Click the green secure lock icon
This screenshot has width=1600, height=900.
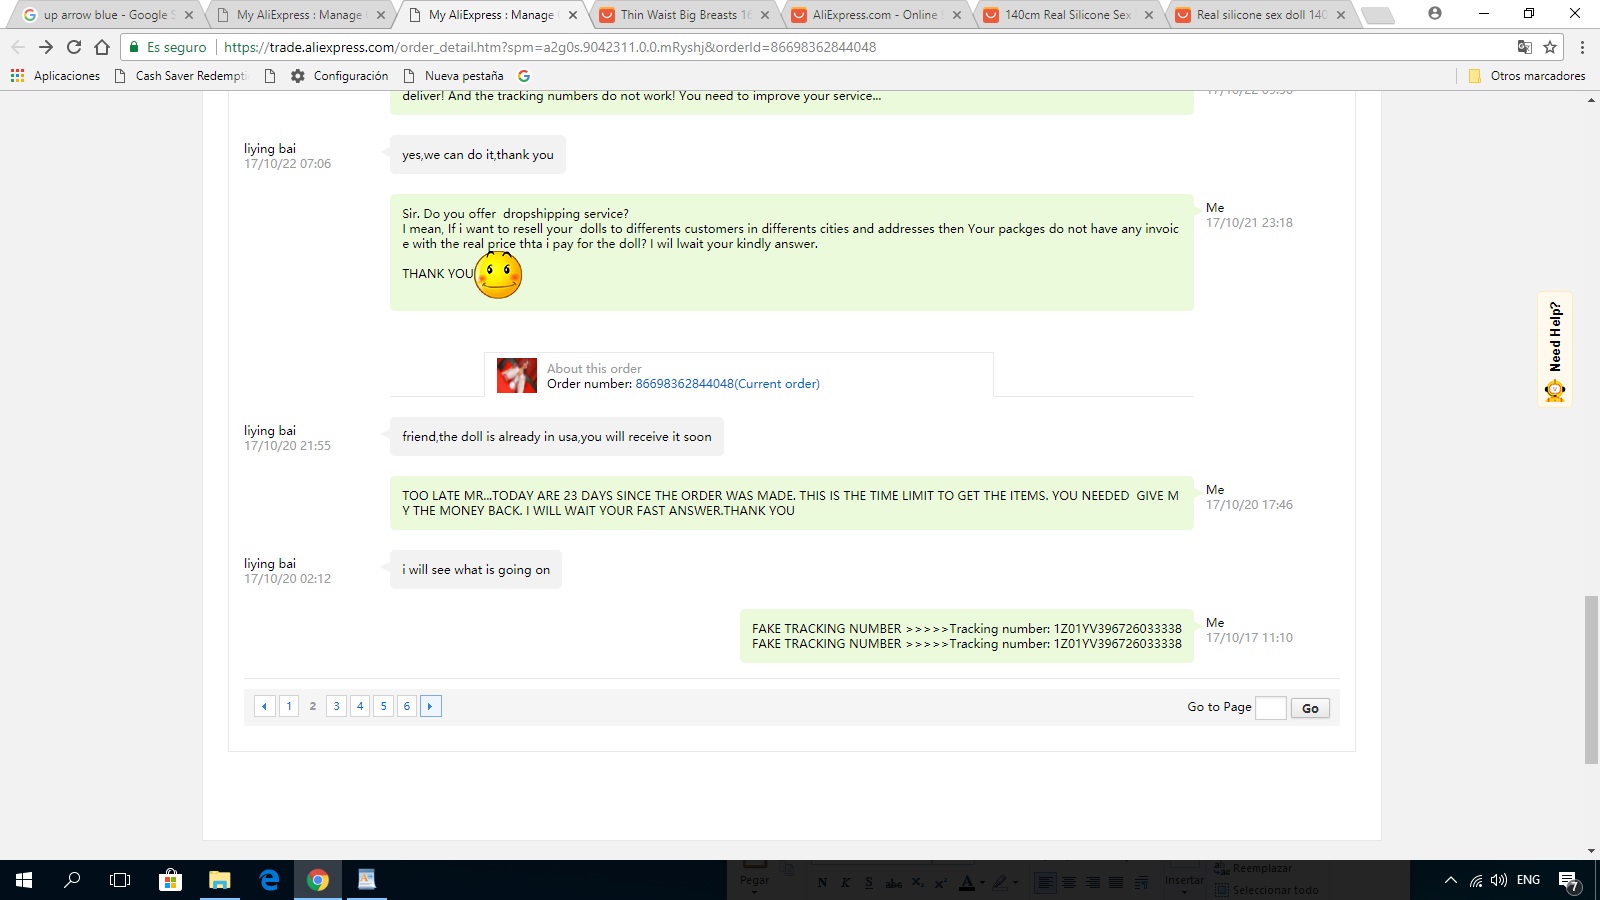134,47
